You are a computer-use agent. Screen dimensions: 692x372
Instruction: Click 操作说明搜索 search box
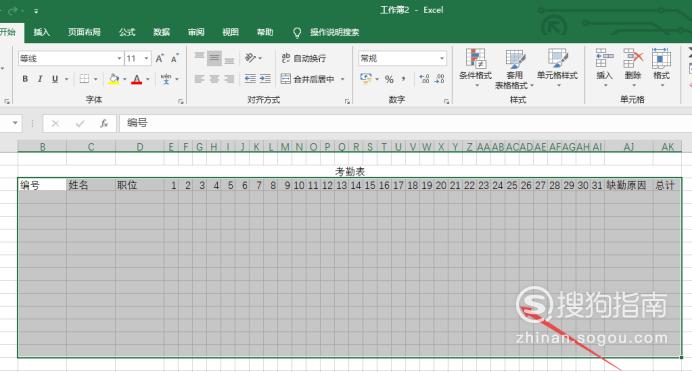pos(334,32)
